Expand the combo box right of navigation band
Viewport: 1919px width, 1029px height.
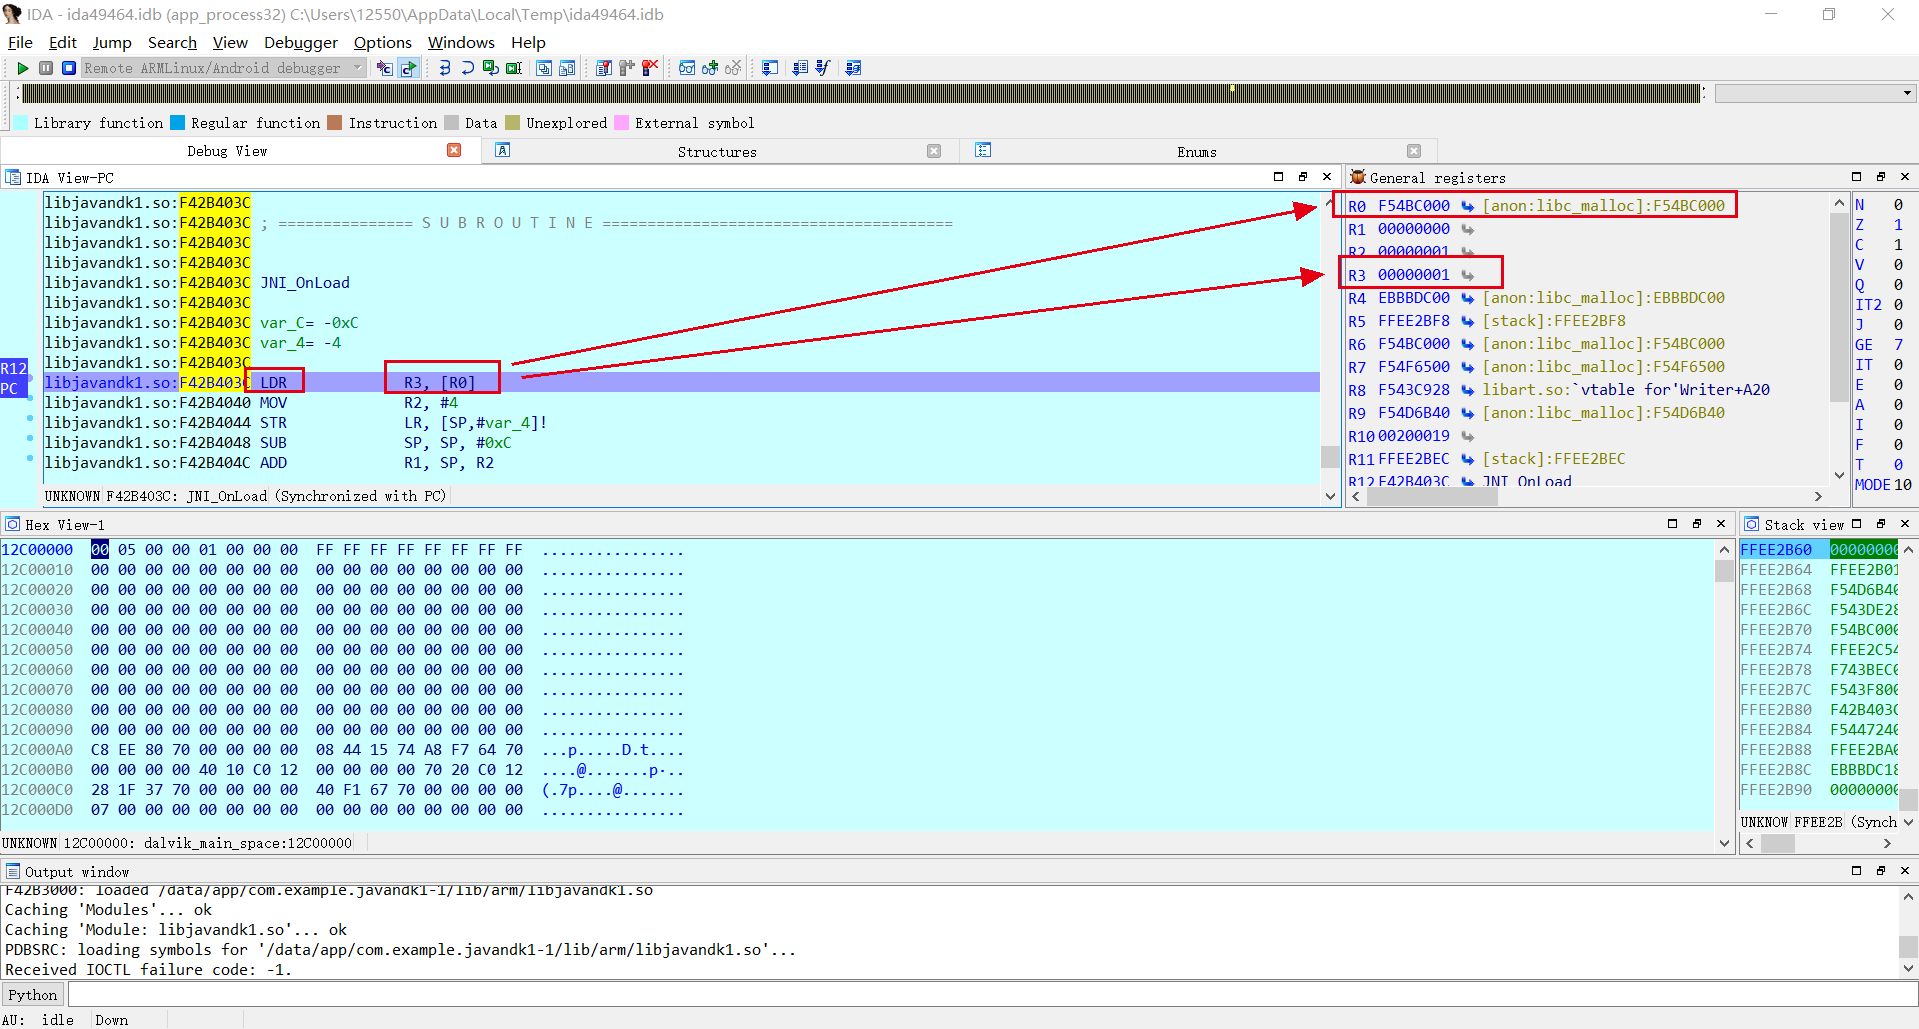(x=1907, y=93)
